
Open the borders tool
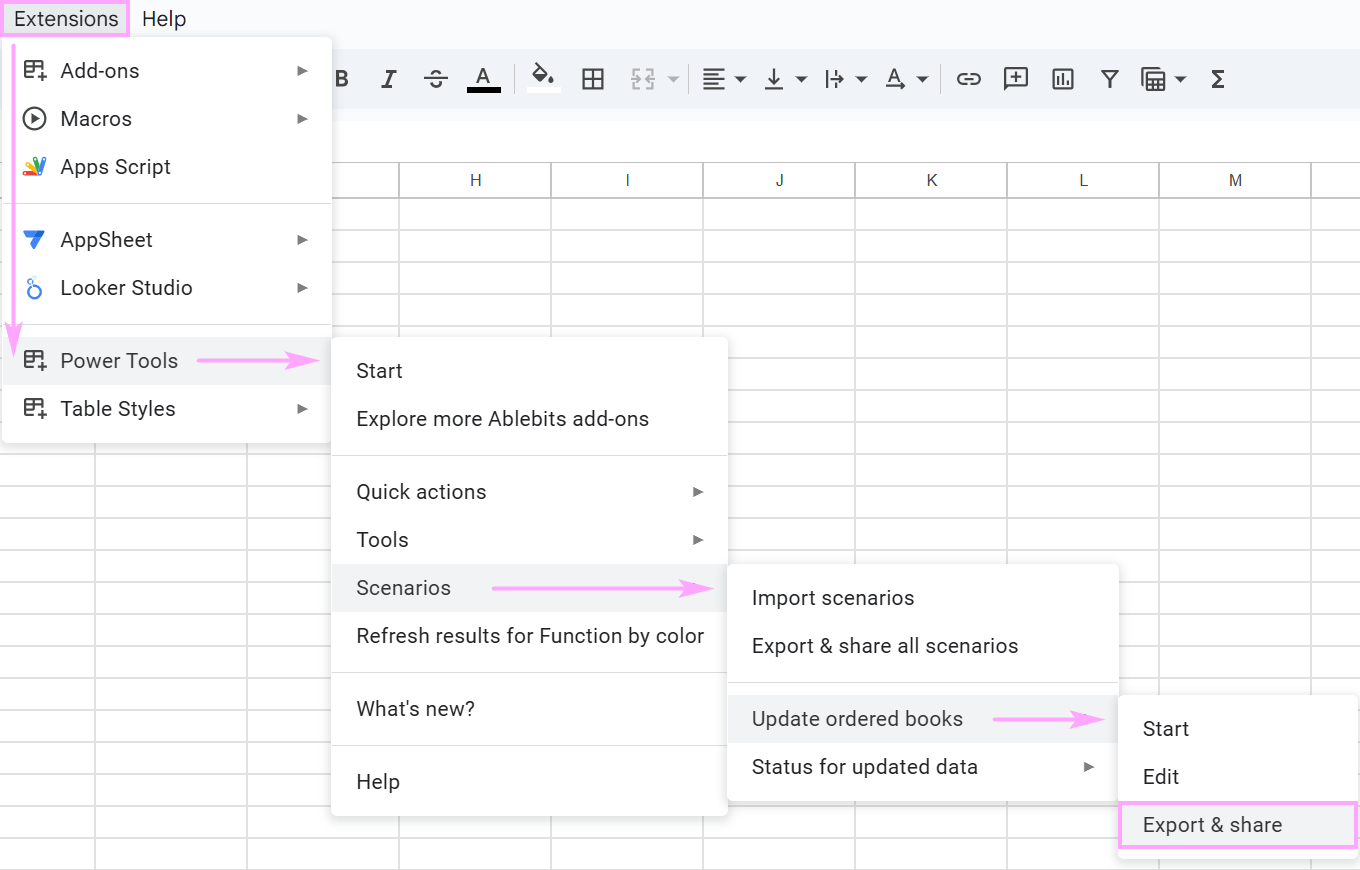pos(593,79)
